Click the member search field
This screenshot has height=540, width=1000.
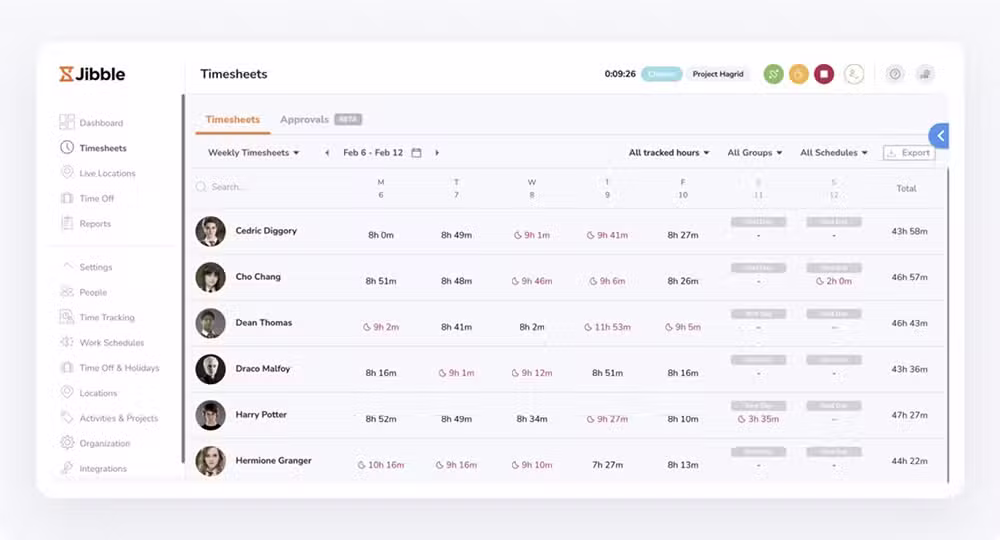(x=268, y=187)
